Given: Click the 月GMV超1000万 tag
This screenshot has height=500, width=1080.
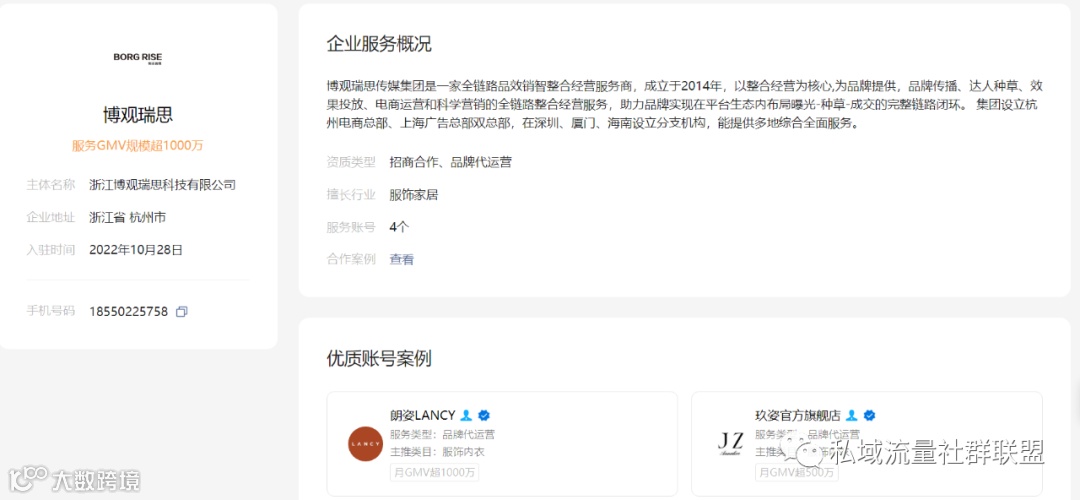Looking at the screenshot, I should 434,472.
